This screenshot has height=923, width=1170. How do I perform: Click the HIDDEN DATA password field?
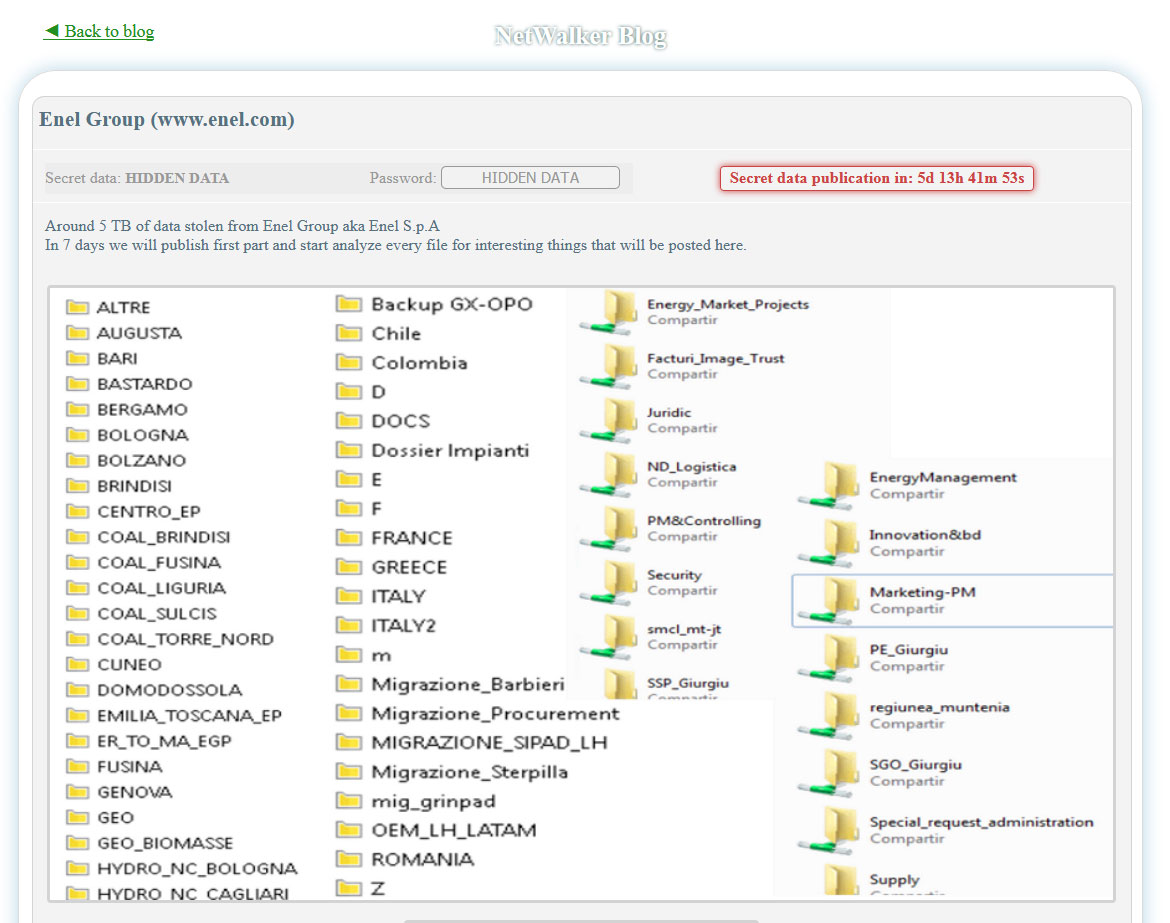(x=530, y=177)
